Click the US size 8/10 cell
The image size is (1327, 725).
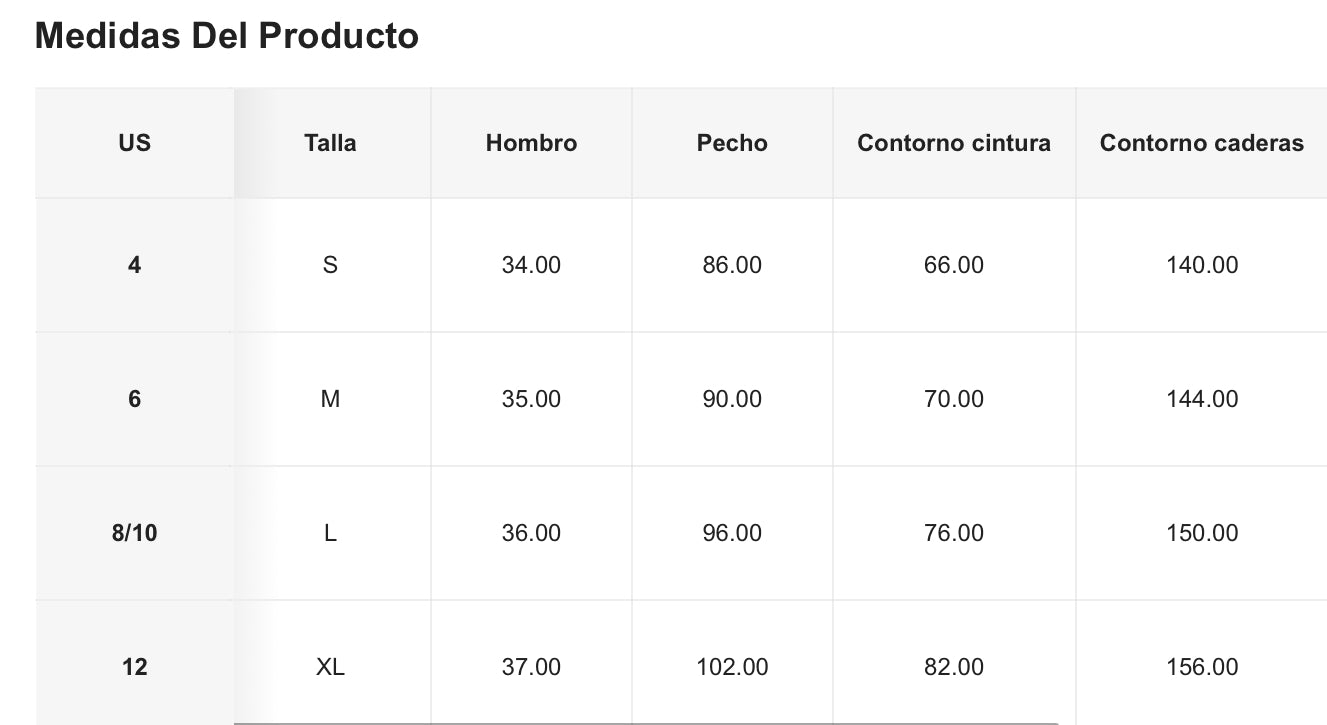(x=134, y=533)
